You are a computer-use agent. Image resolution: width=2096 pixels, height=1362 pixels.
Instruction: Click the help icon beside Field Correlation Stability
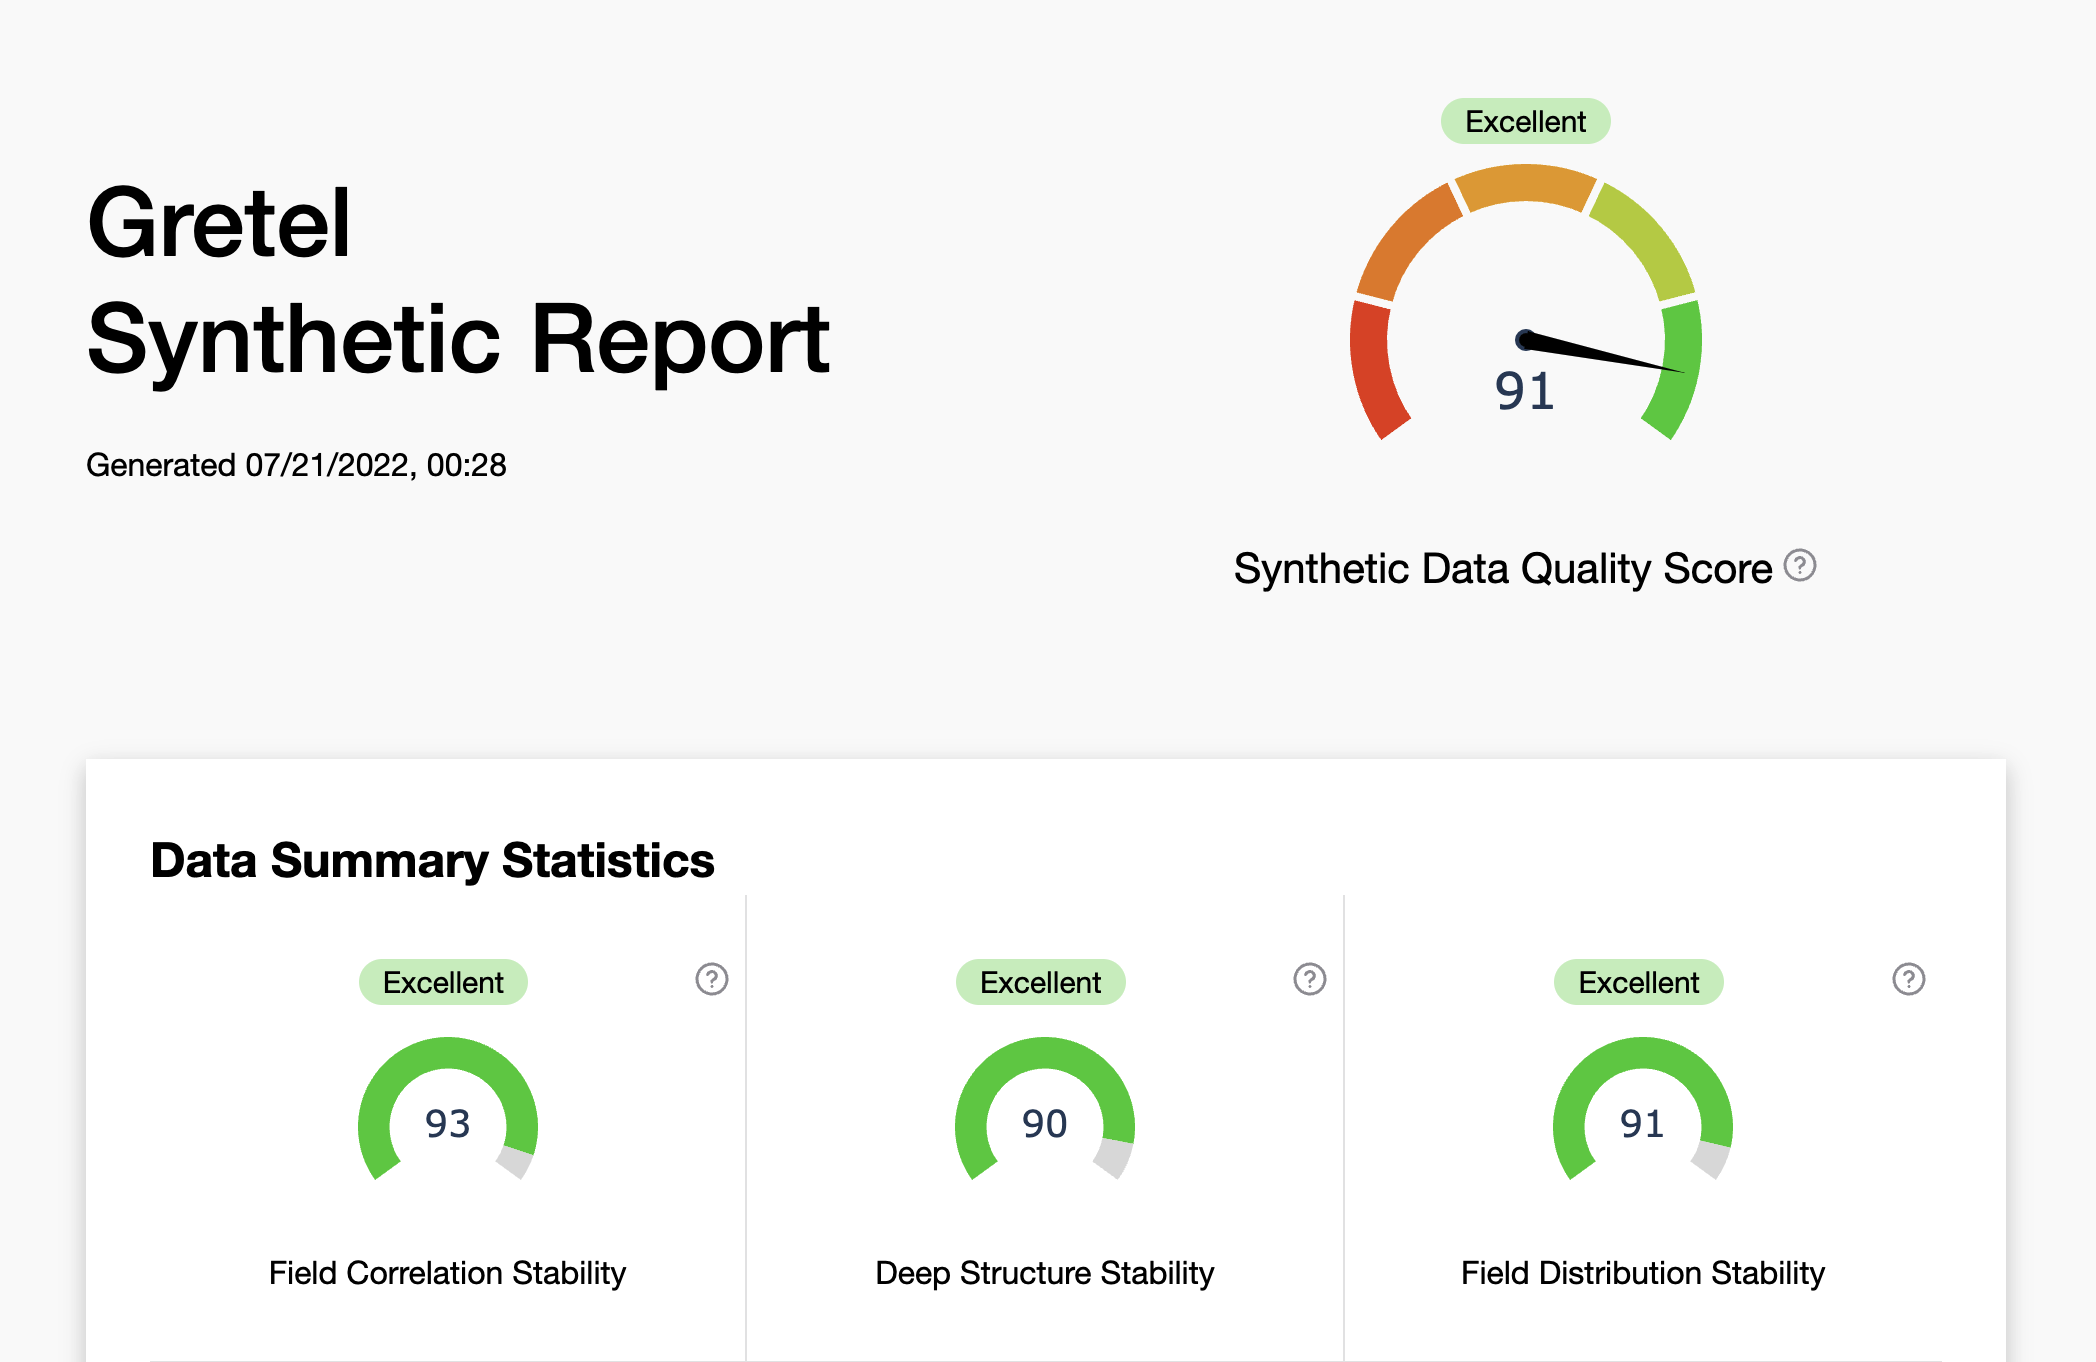pyautogui.click(x=711, y=981)
